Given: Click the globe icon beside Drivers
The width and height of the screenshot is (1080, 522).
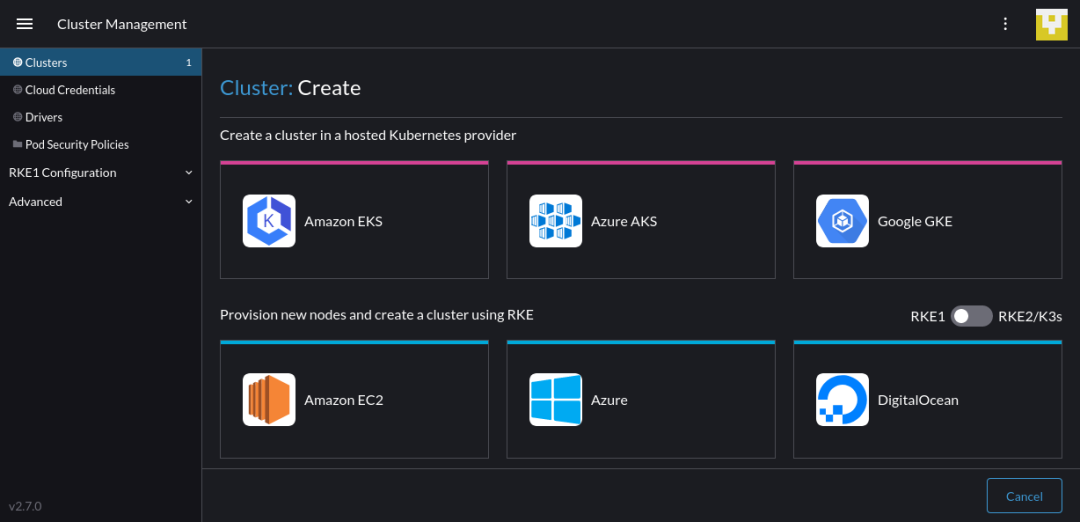Looking at the screenshot, I should 18,117.
